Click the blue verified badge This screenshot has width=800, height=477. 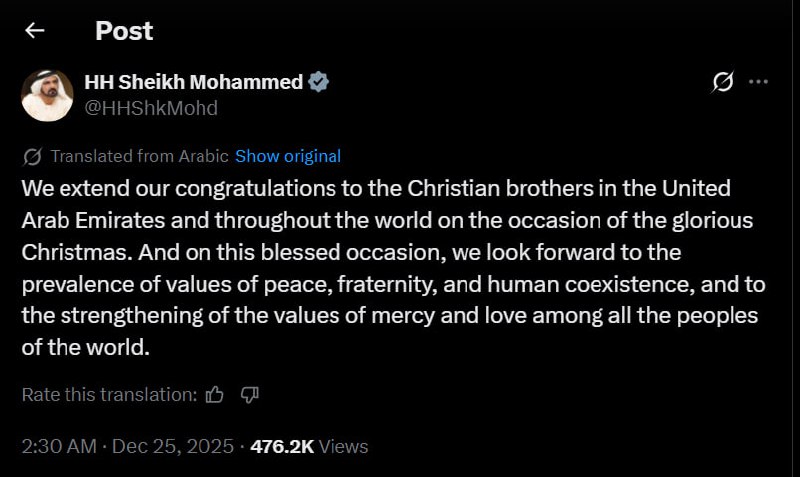(318, 83)
